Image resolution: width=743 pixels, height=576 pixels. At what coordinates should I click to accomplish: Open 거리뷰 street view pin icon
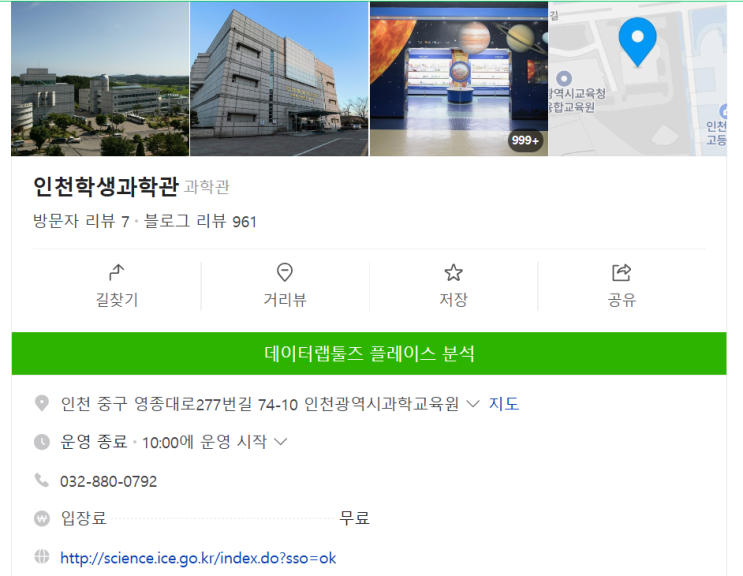(284, 272)
